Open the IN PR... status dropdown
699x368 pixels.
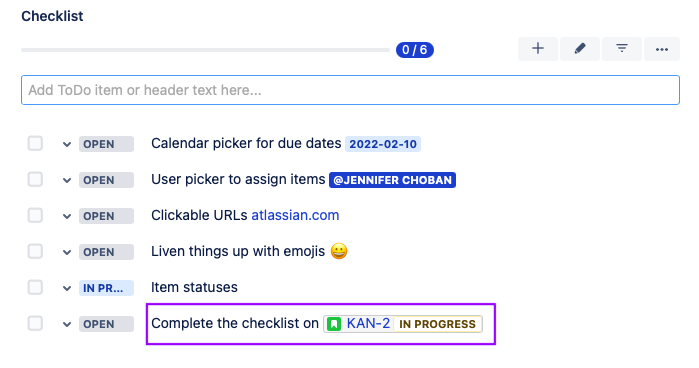pos(106,288)
